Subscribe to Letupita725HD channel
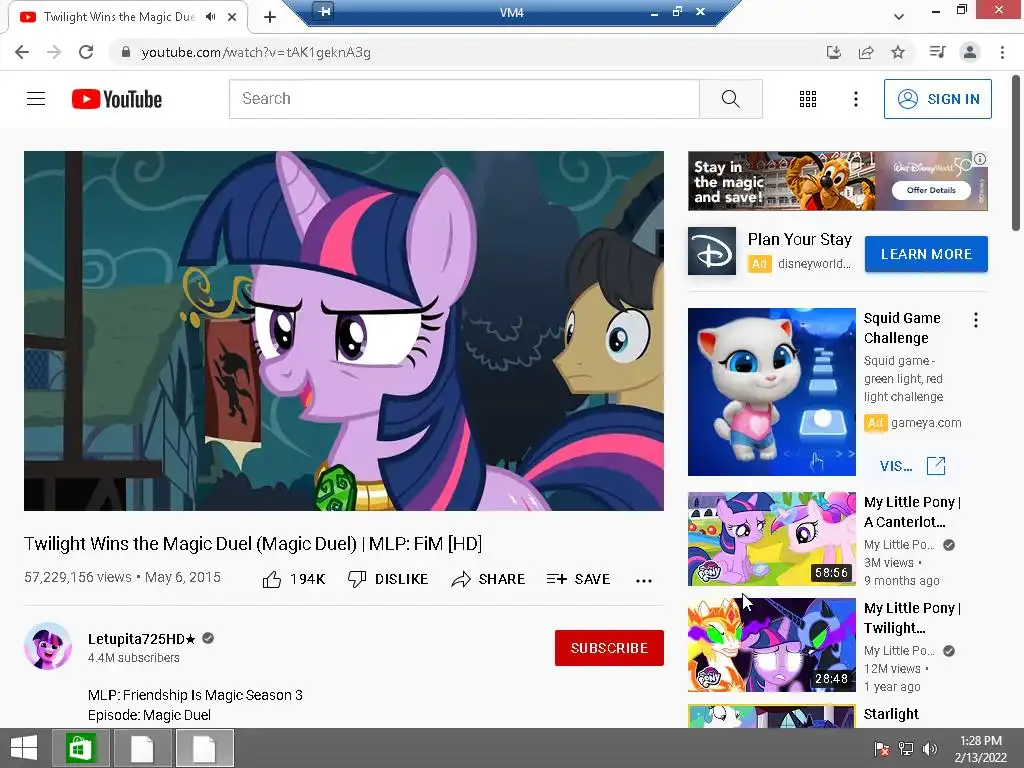Screen dimensions: 1024x768 [609, 648]
